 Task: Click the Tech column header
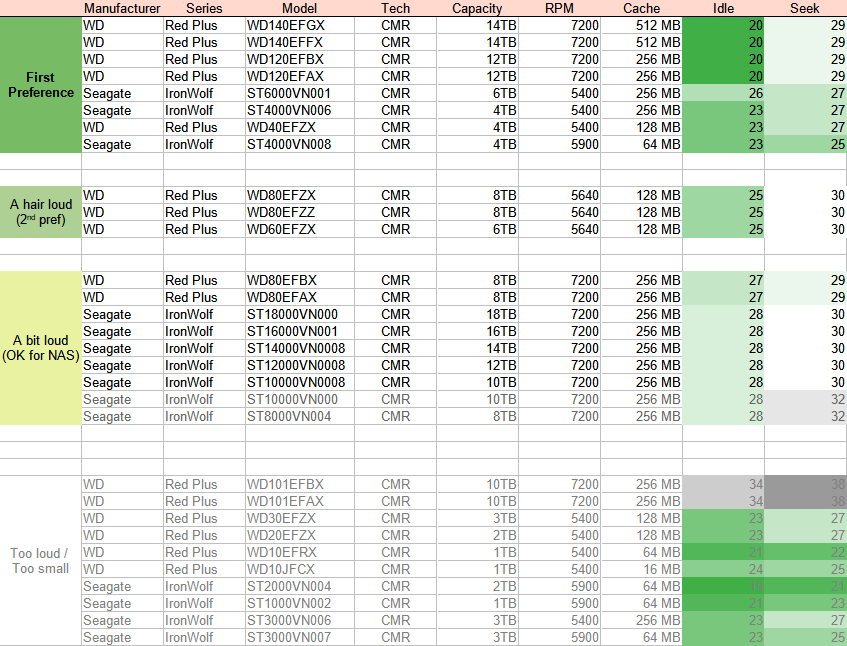coord(395,8)
